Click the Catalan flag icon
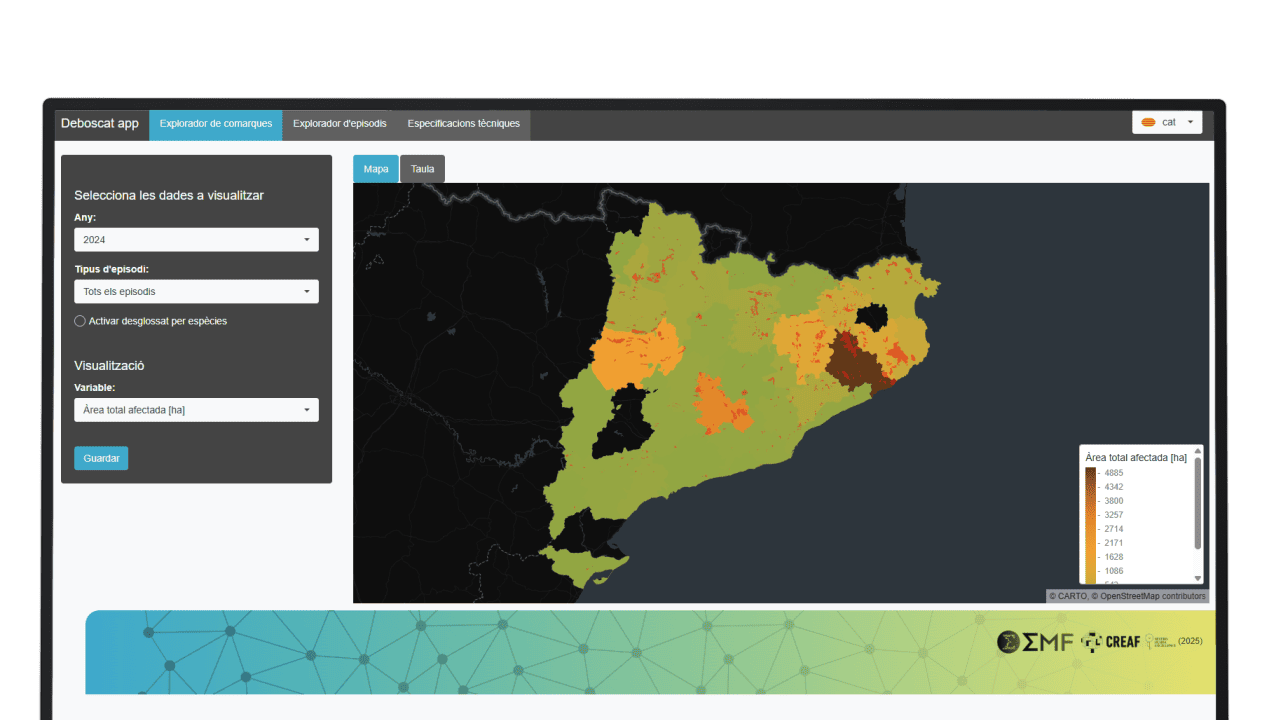This screenshot has height=720, width=1280. tap(1149, 122)
